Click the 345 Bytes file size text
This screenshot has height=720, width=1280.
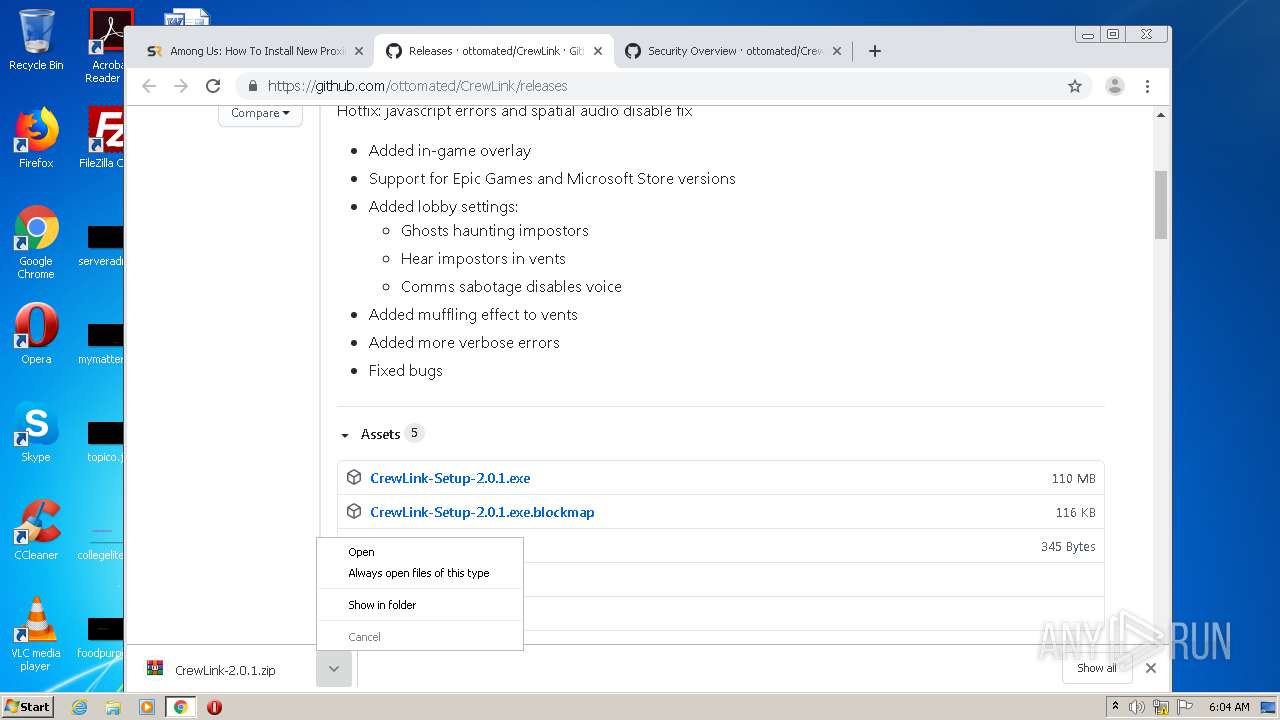tap(1068, 547)
